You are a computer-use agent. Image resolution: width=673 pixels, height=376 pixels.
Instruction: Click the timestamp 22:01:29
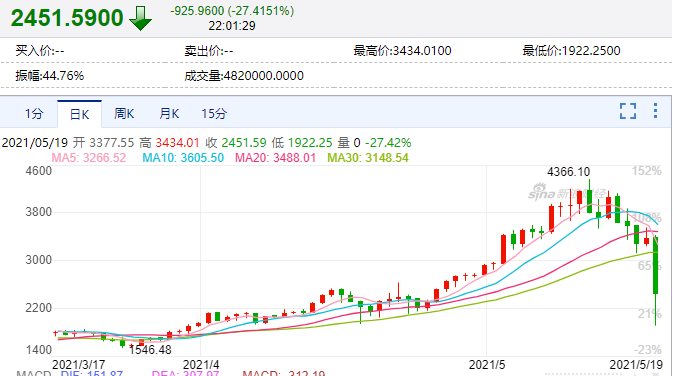point(232,26)
